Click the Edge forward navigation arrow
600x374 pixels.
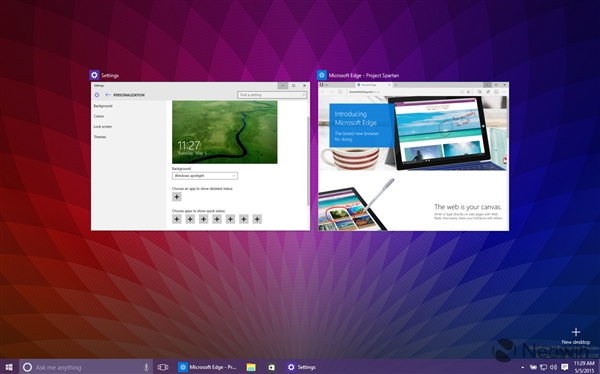tap(331, 92)
